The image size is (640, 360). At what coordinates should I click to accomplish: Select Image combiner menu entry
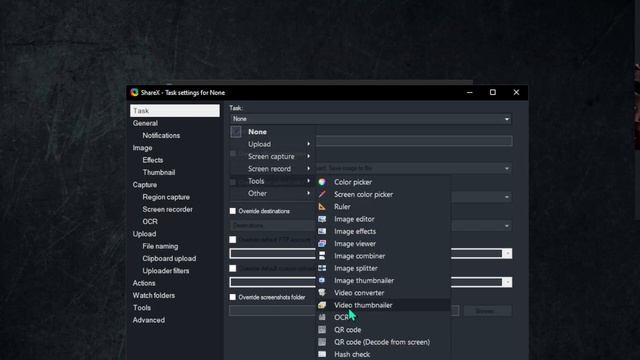pos(359,256)
